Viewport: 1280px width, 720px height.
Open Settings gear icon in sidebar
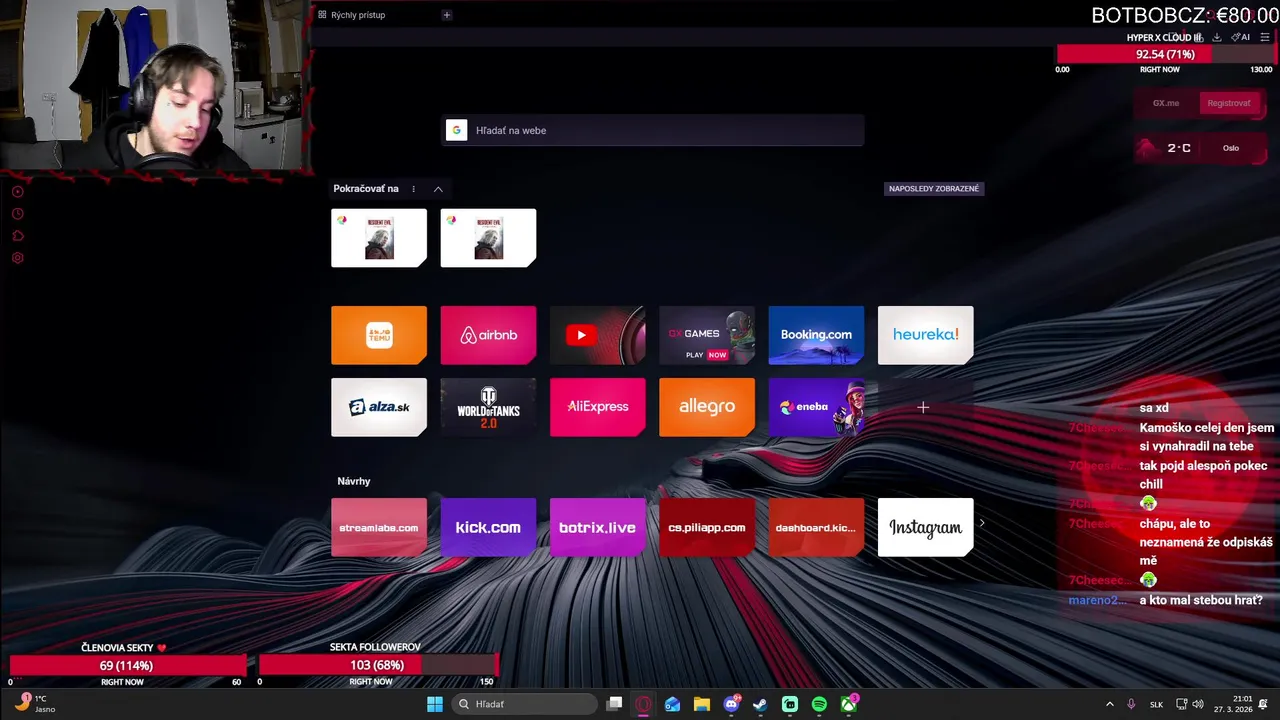[17, 258]
